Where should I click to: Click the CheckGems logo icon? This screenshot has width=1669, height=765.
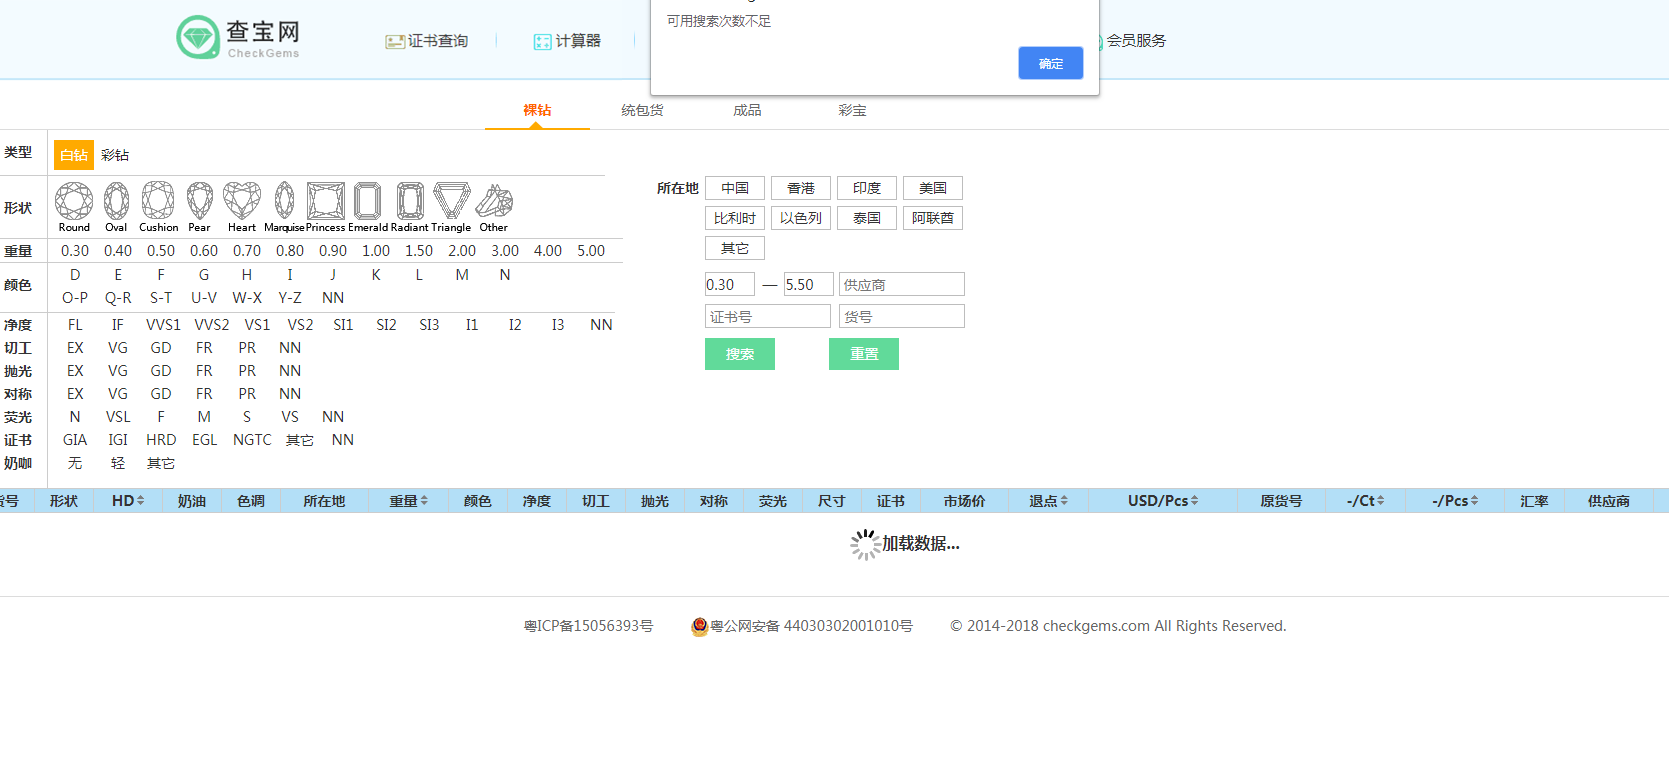(x=198, y=38)
